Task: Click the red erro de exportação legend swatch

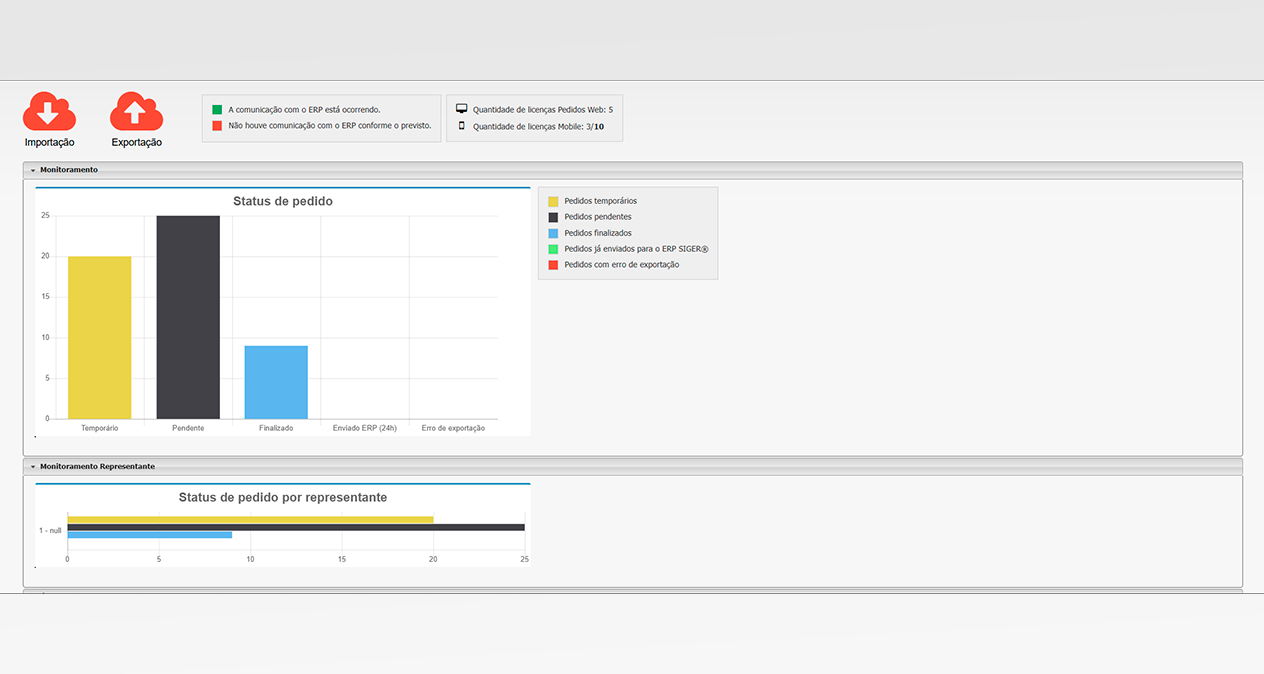Action: pyautogui.click(x=553, y=265)
